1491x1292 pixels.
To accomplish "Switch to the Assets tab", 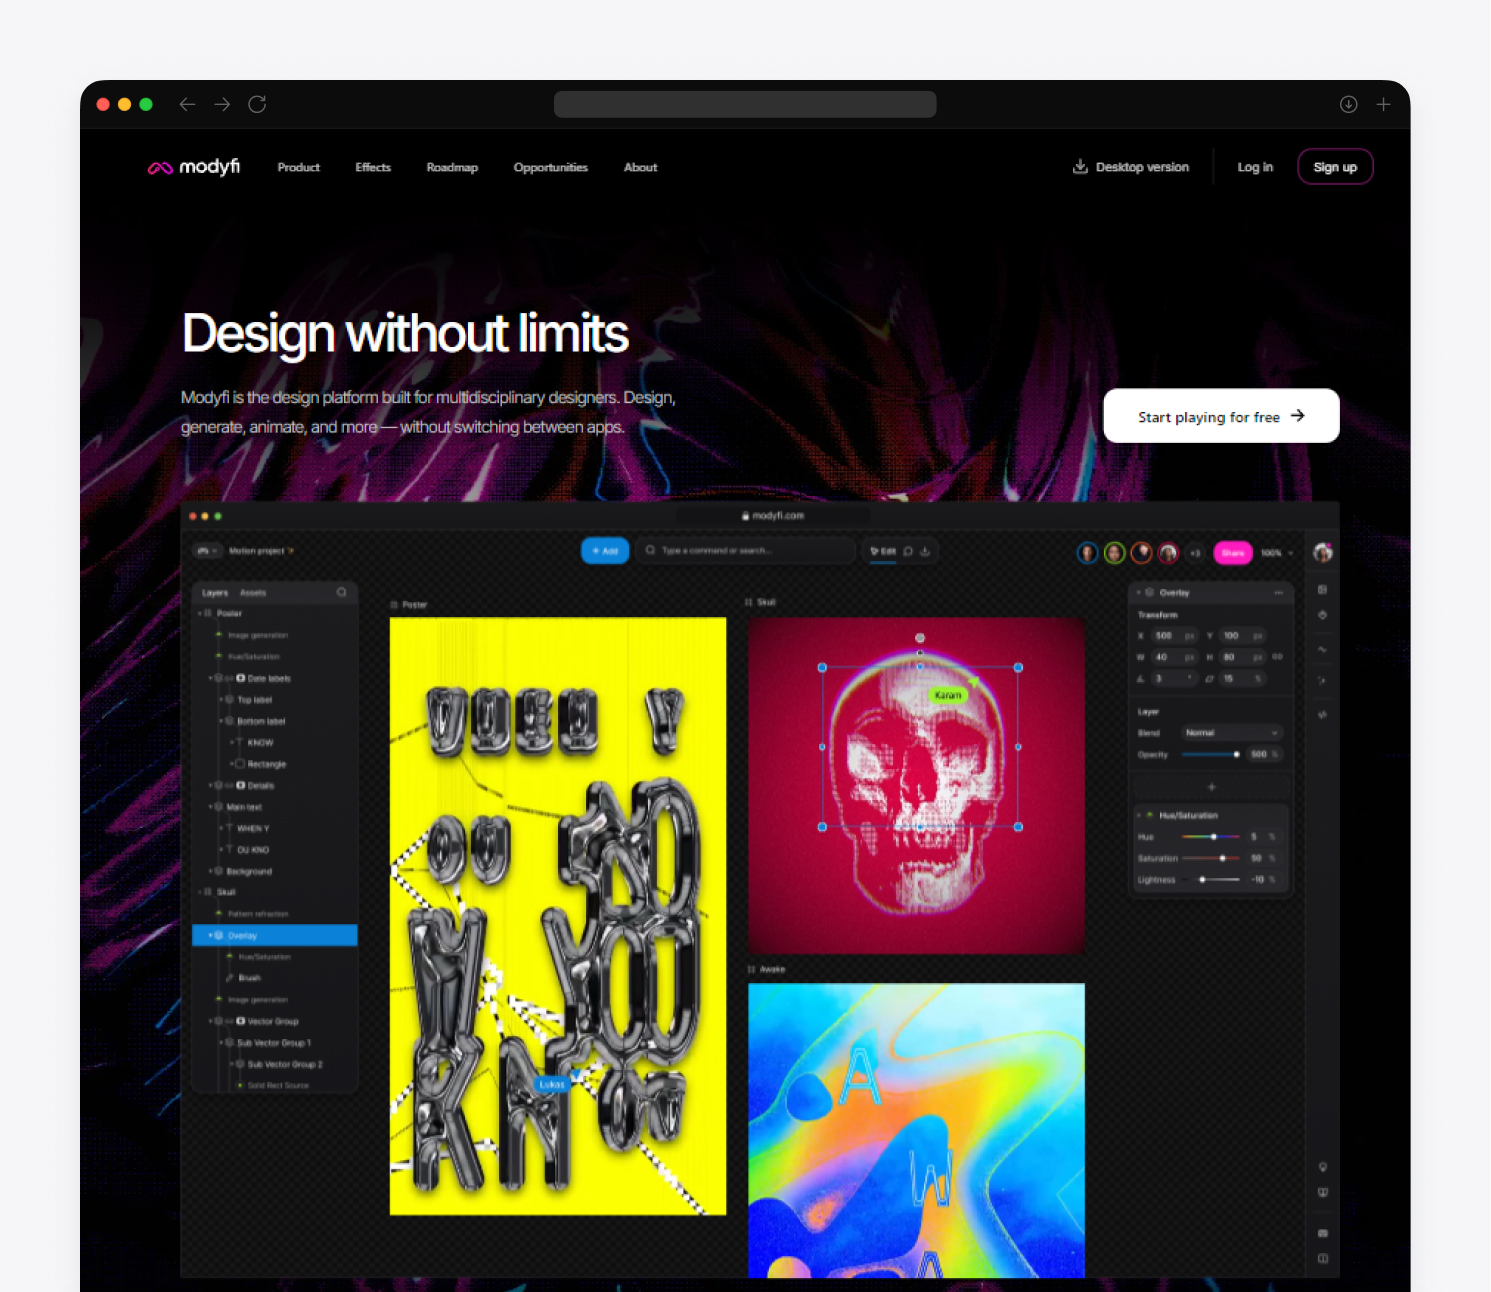I will pyautogui.click(x=253, y=593).
